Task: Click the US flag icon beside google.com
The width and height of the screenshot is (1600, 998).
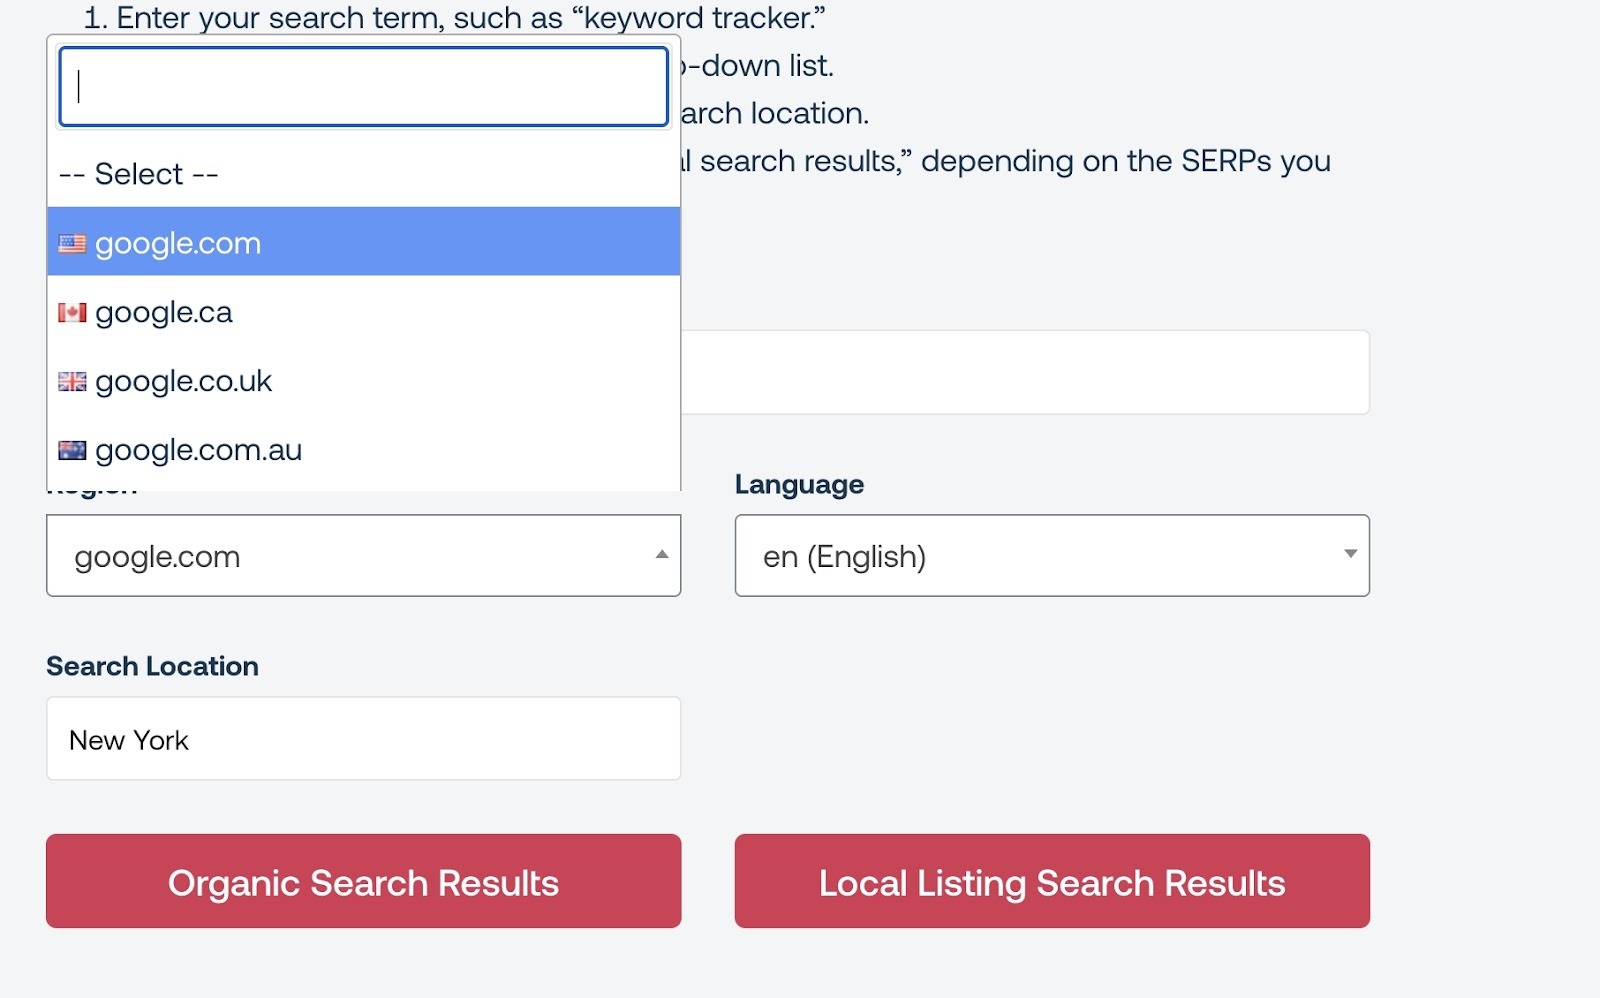Action: click(71, 242)
